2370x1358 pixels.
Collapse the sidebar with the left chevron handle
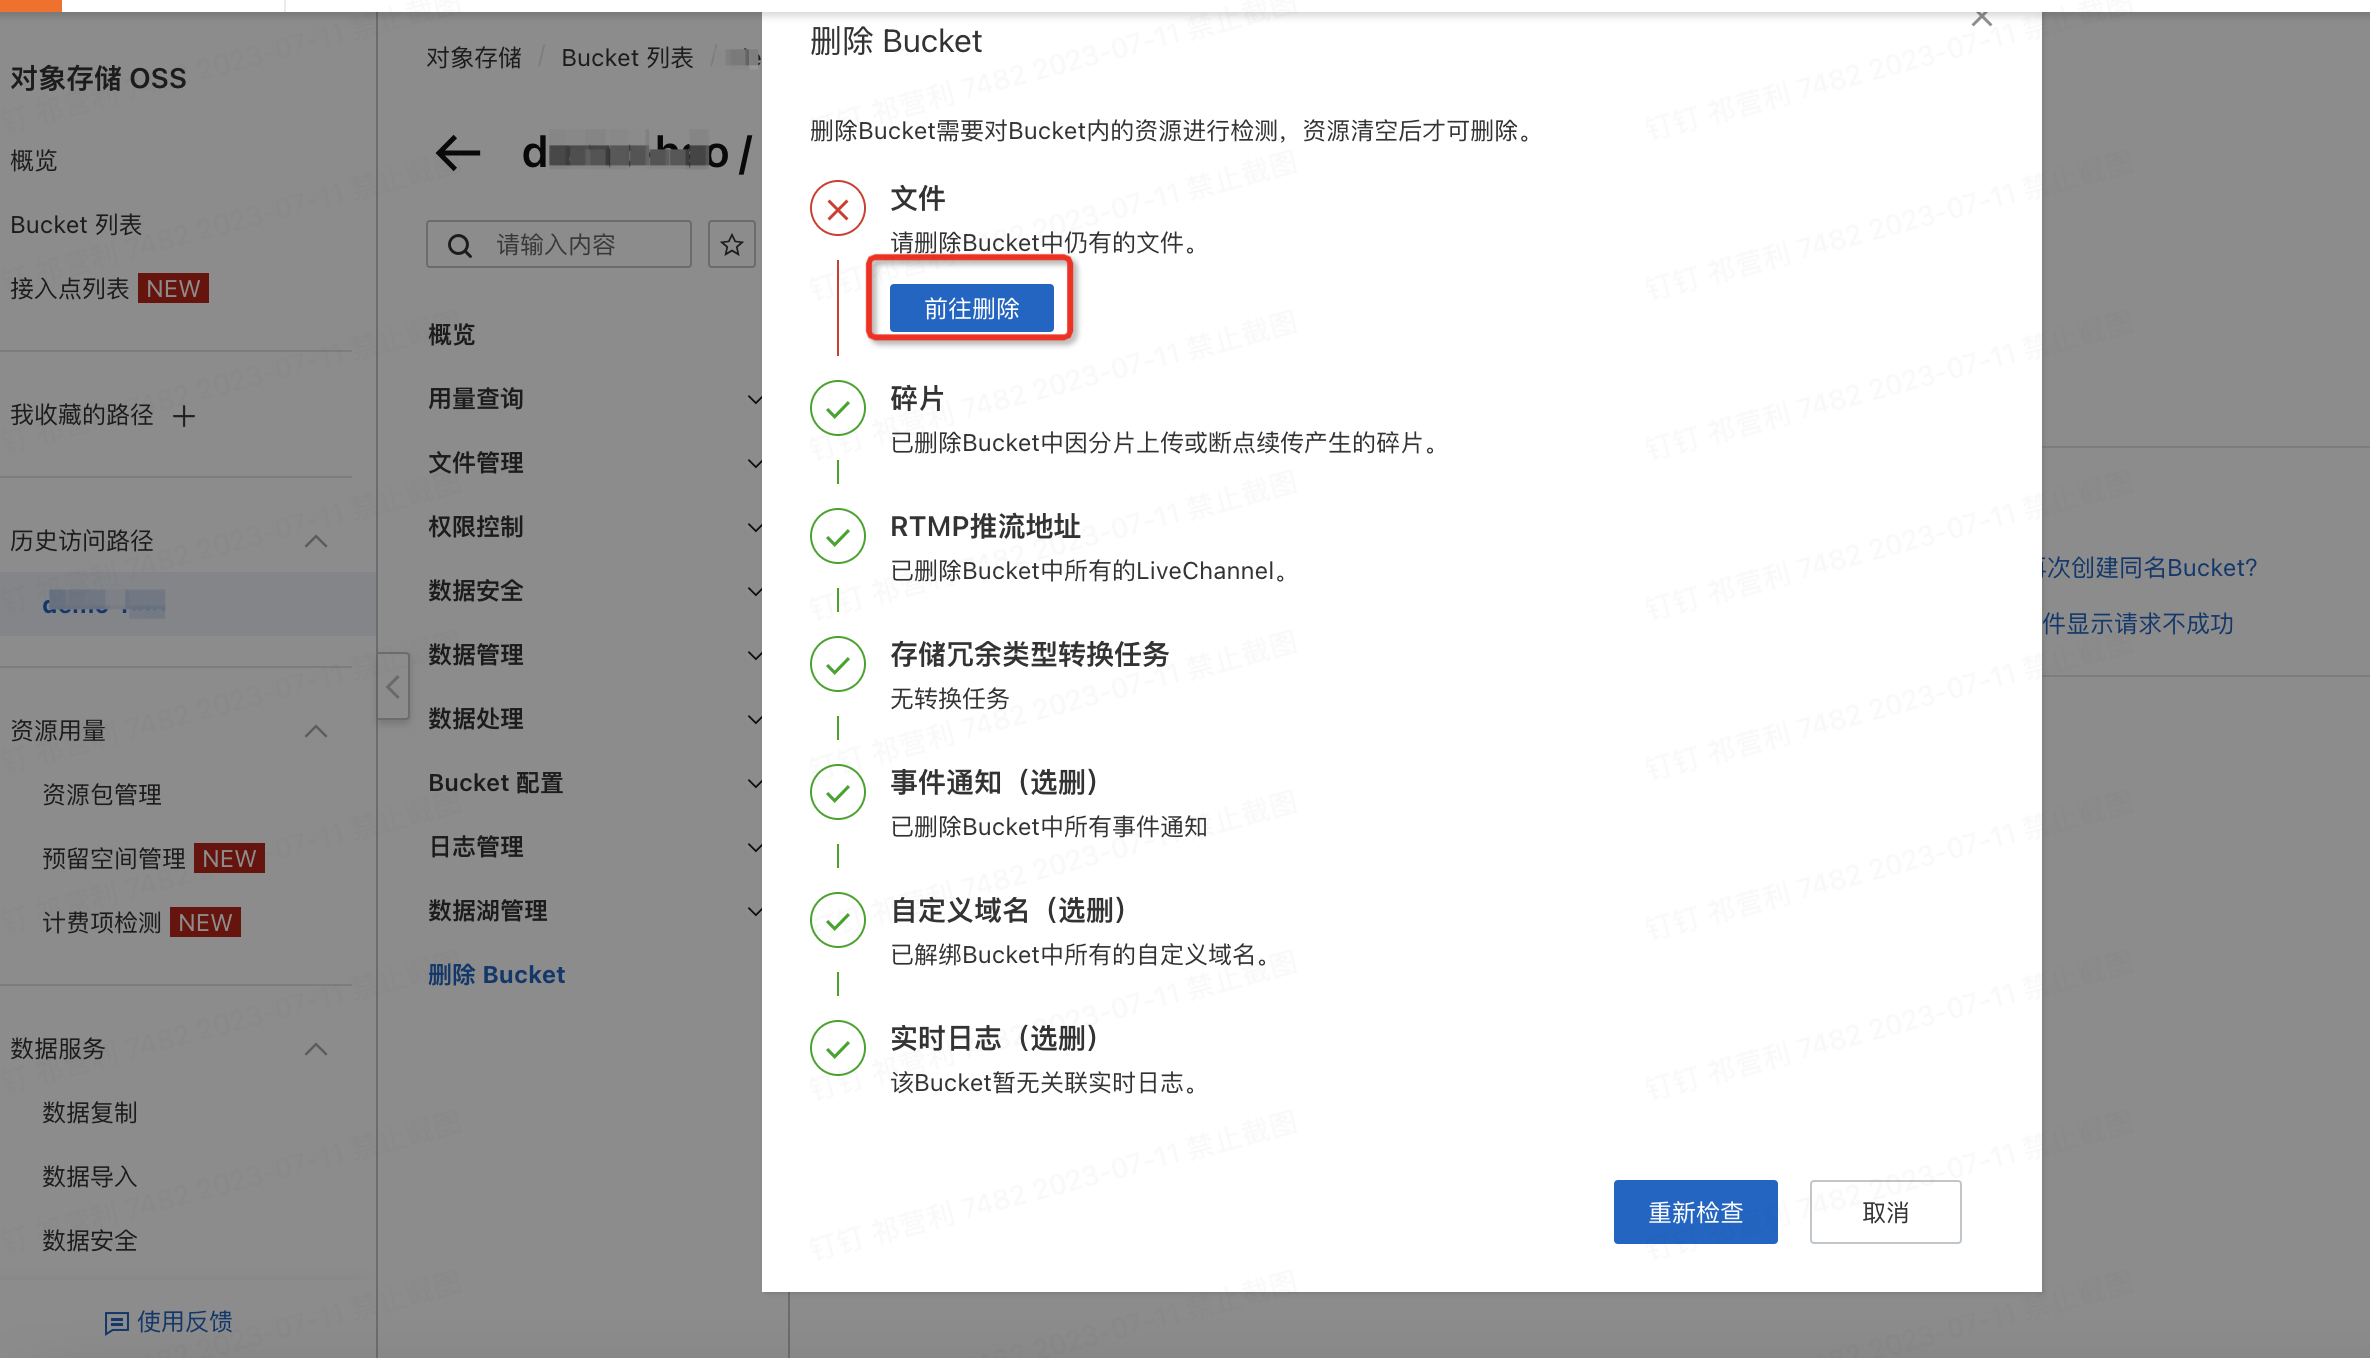pyautogui.click(x=393, y=686)
